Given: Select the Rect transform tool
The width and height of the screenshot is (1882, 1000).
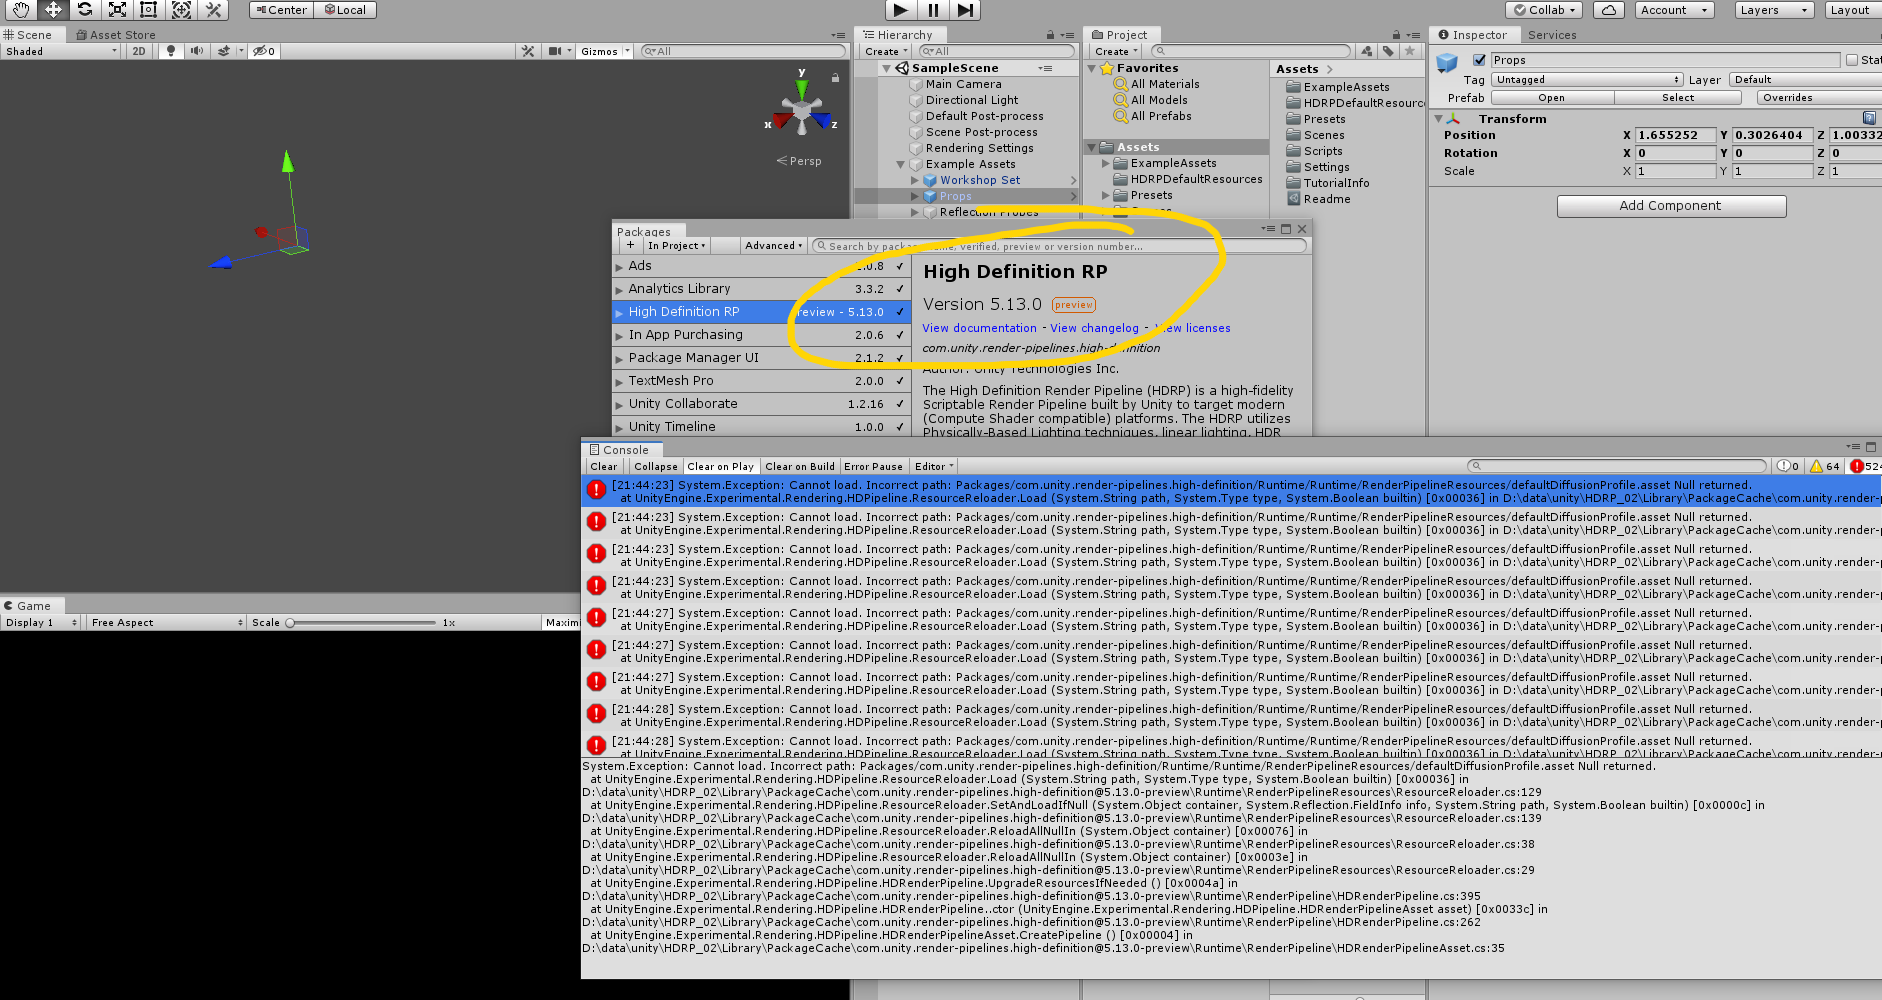Looking at the screenshot, I should pos(149,10).
